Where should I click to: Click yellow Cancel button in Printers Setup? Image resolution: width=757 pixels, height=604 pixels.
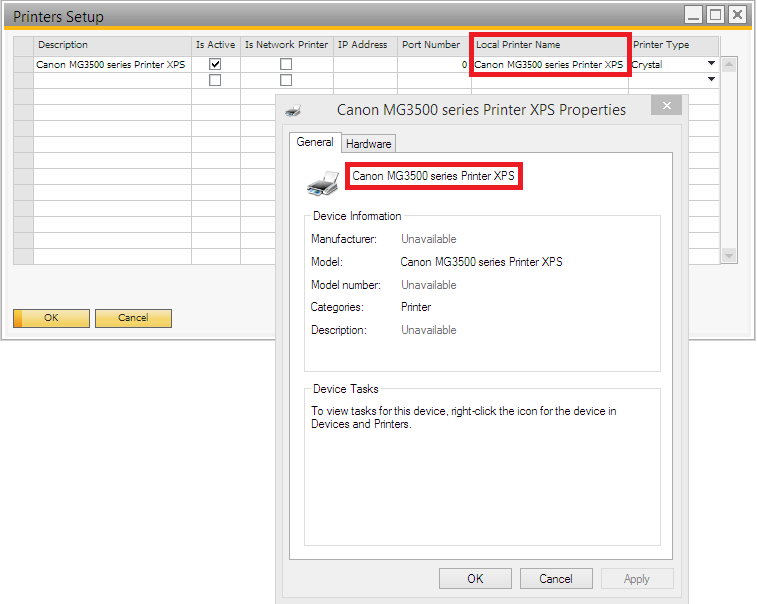click(132, 318)
